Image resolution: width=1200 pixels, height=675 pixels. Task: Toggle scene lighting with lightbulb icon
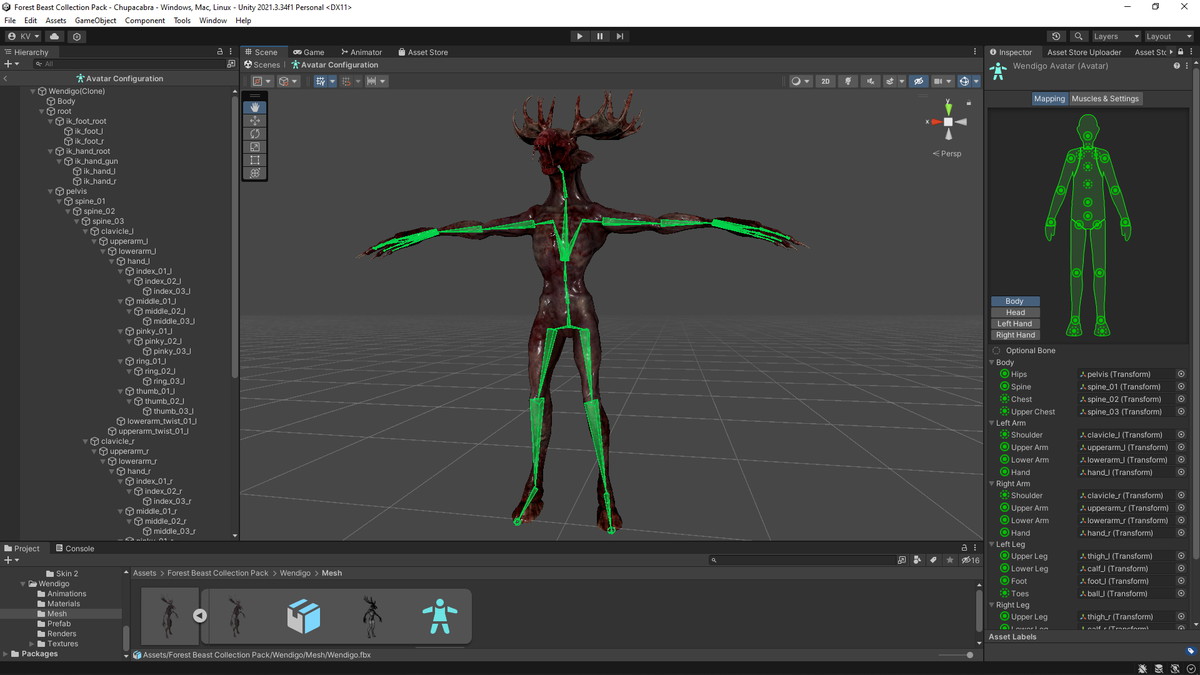(848, 81)
